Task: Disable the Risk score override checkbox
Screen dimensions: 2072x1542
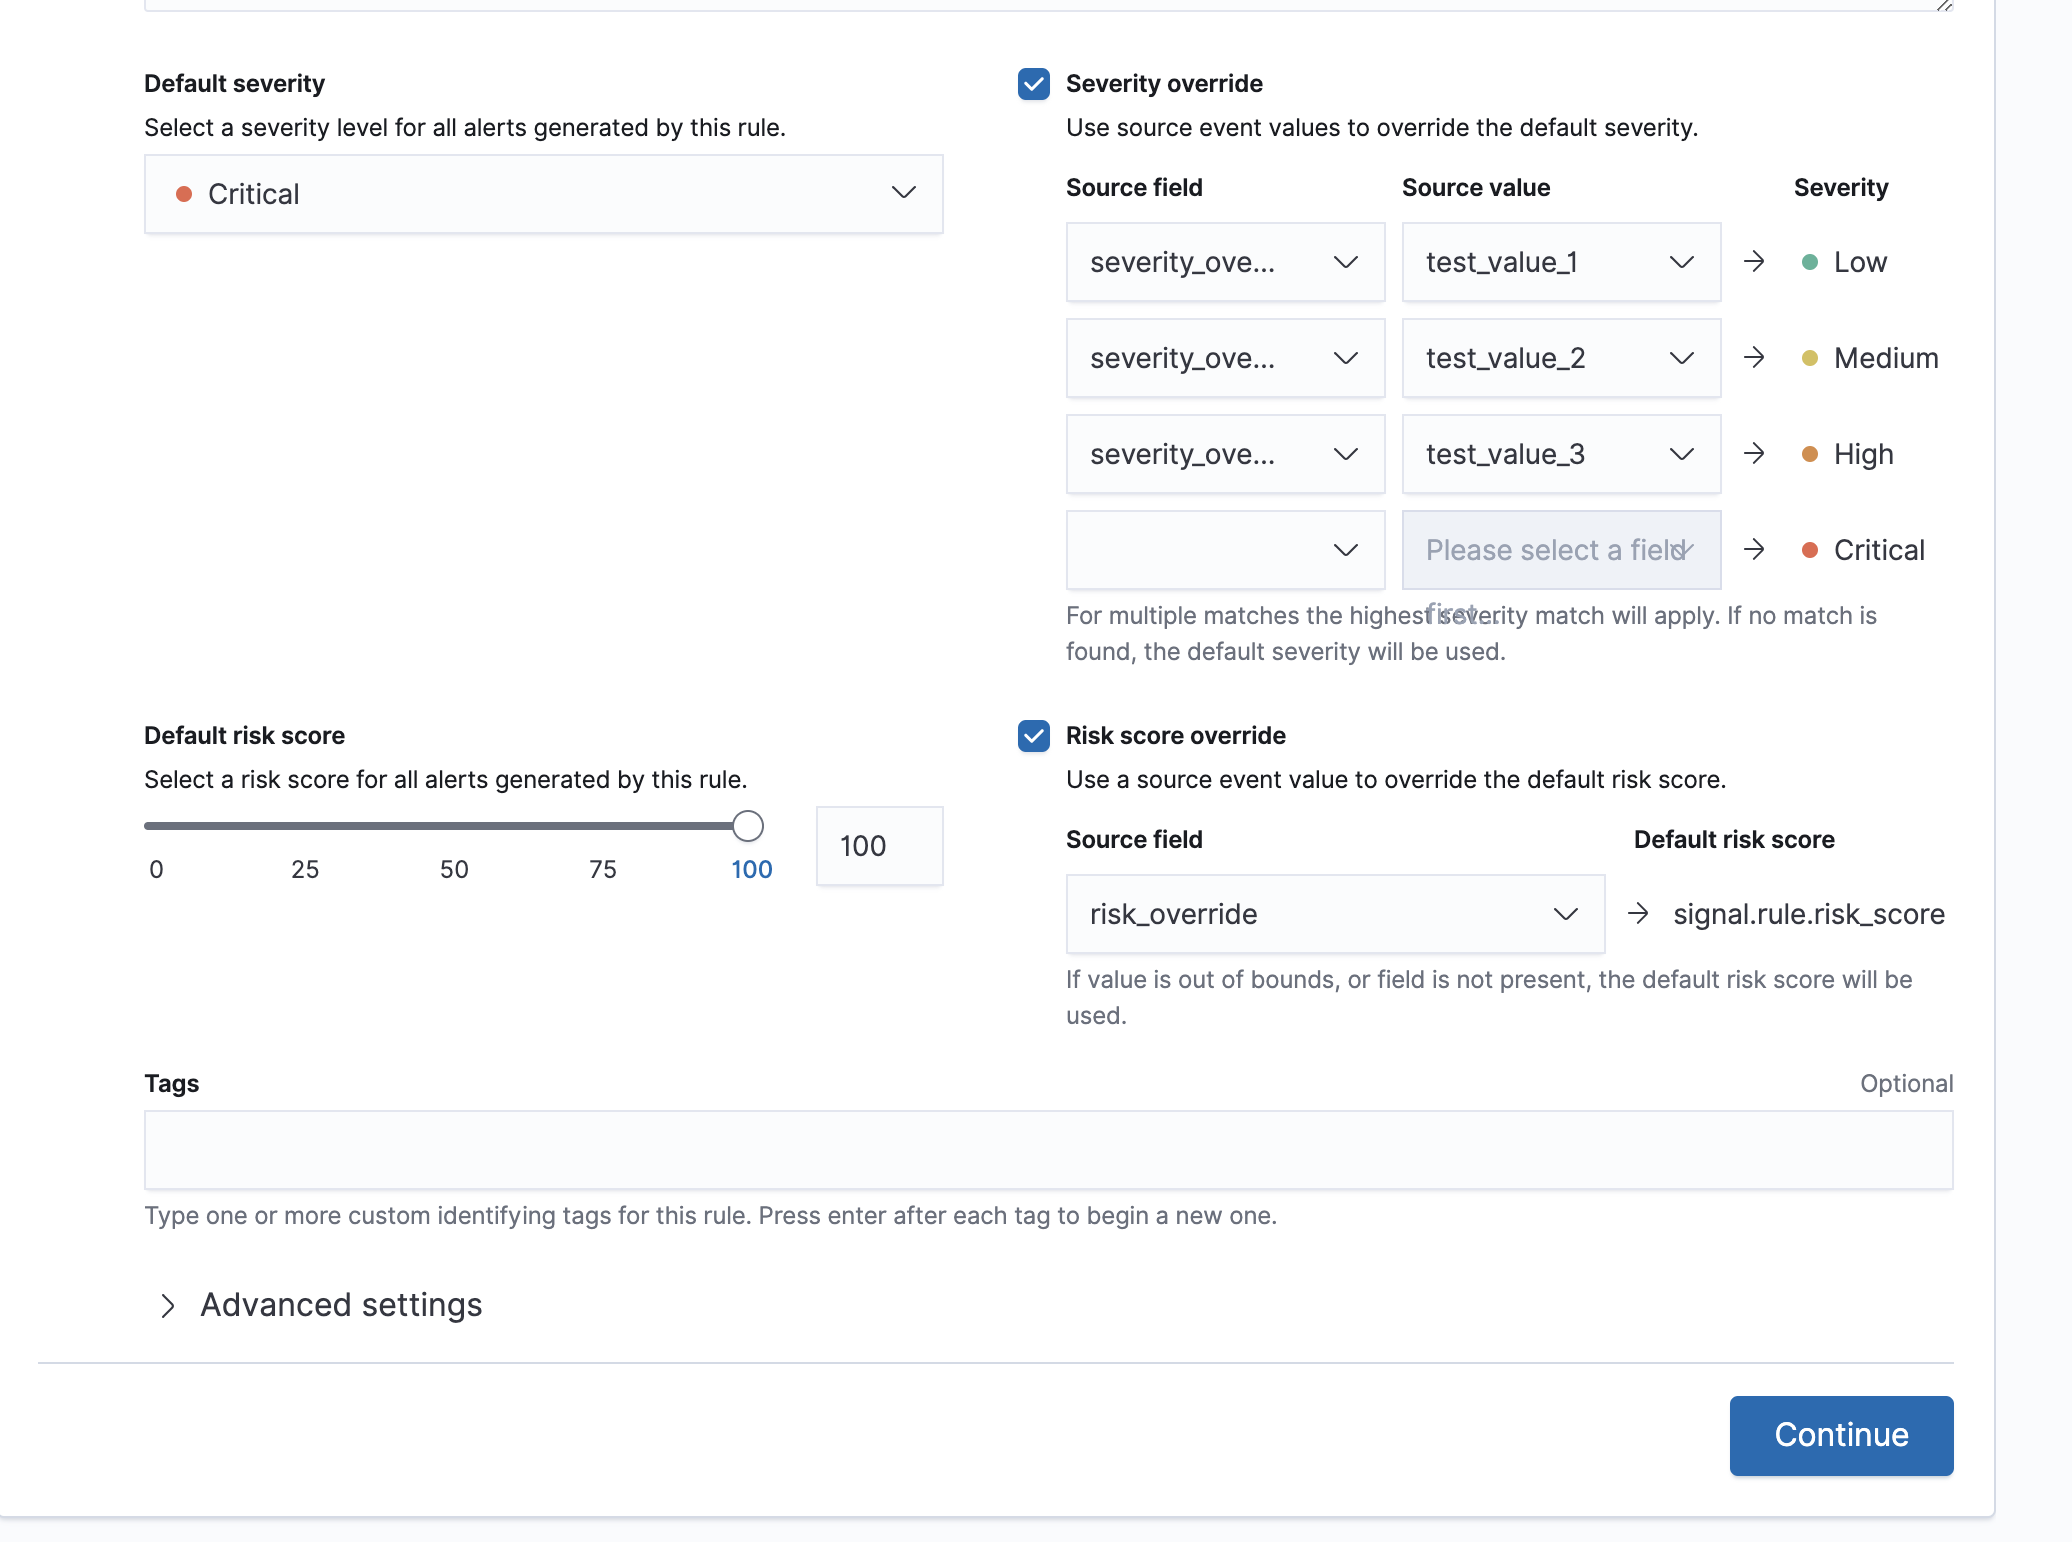Action: (x=1032, y=736)
